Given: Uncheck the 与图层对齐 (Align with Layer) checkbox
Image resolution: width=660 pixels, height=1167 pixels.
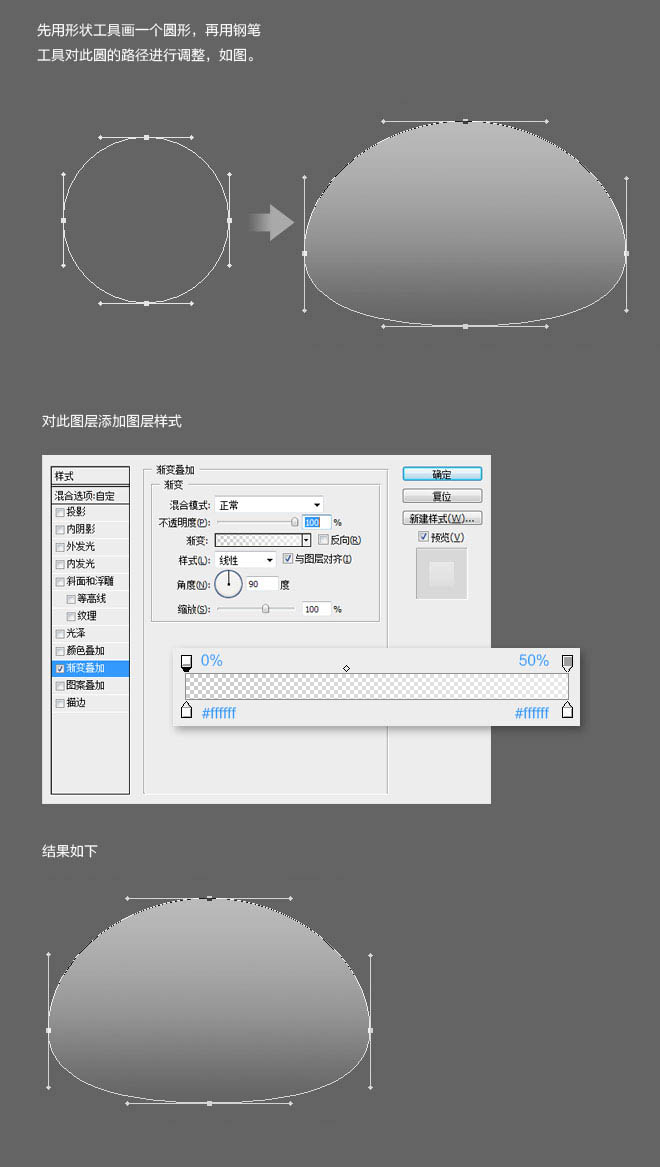Looking at the screenshot, I should point(288,559).
